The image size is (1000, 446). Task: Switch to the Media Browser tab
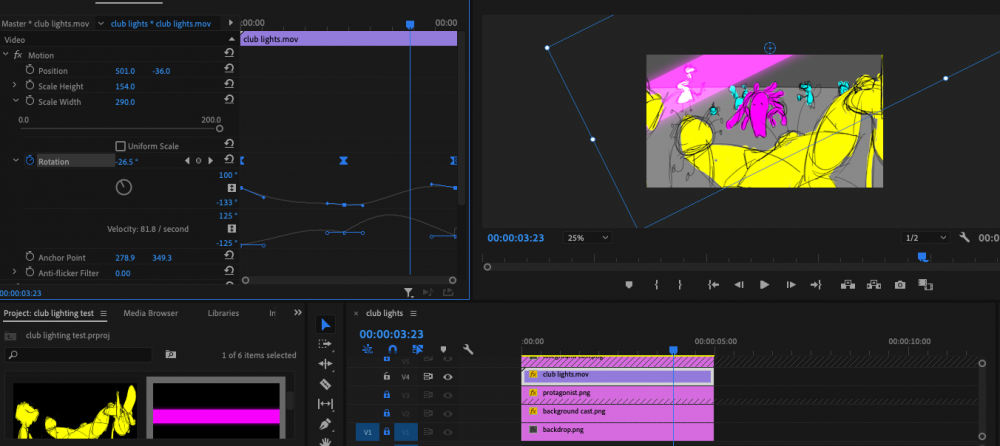[149, 313]
